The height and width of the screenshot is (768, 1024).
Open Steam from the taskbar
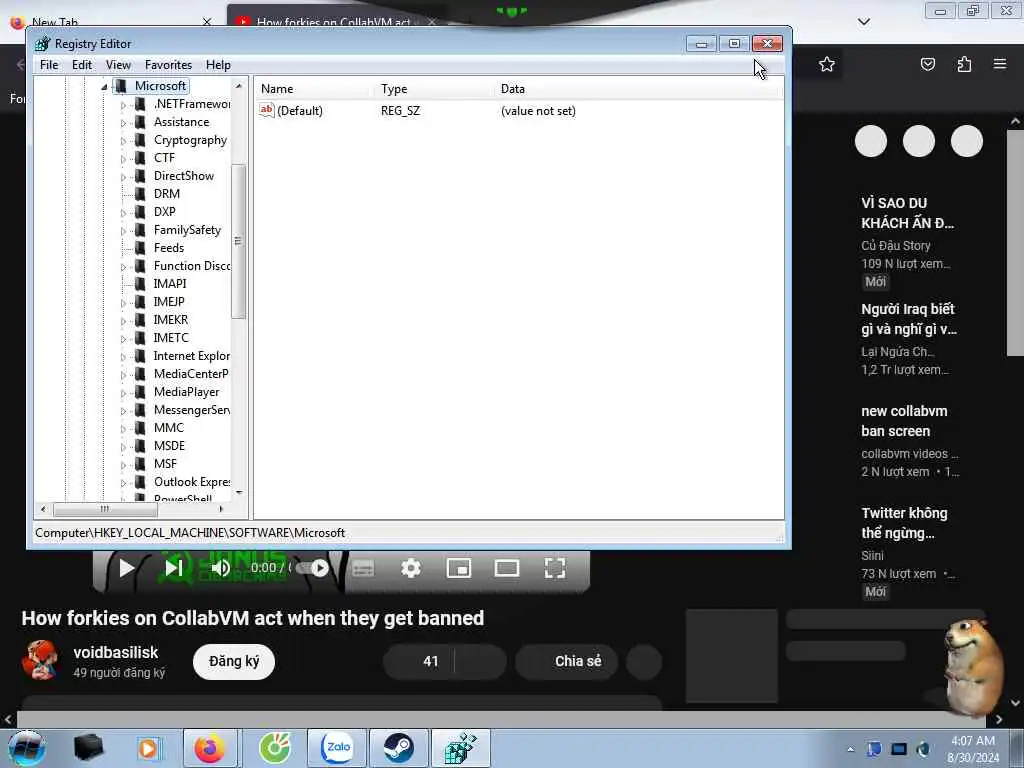coord(399,748)
